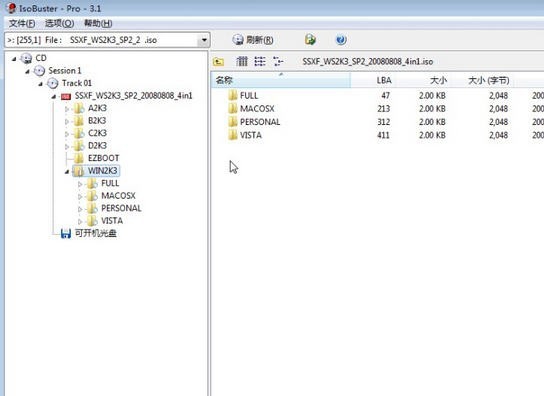Image resolution: width=544 pixels, height=396 pixels.
Task: Click the blue help question mark icon
Action: point(341,40)
